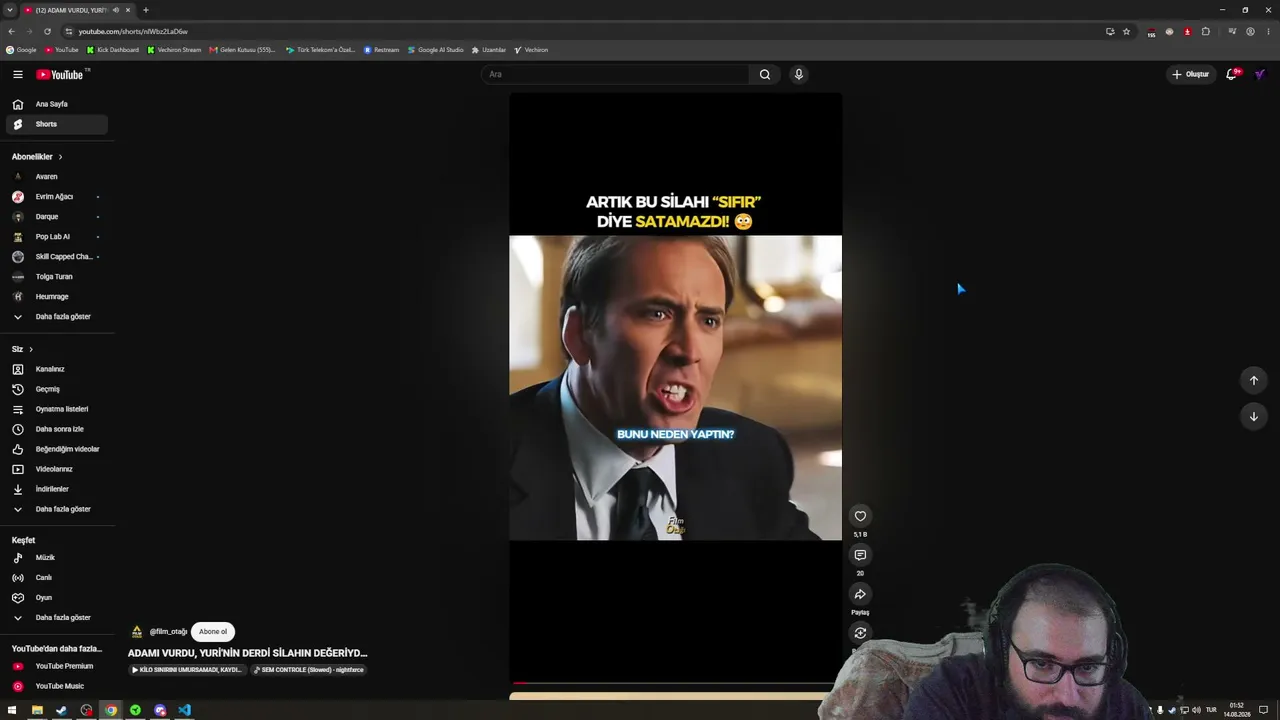1280x720 pixels.
Task: Click the Abone ol subscribe button
Action: (x=213, y=632)
